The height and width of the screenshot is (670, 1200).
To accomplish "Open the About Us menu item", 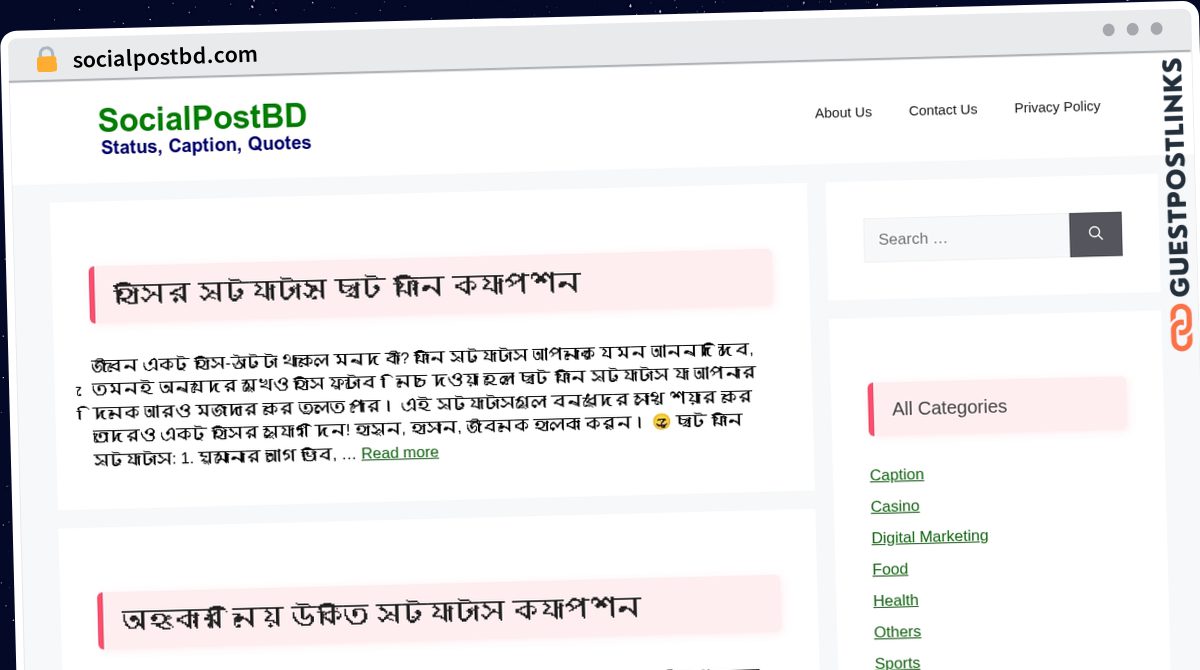I will [843, 112].
